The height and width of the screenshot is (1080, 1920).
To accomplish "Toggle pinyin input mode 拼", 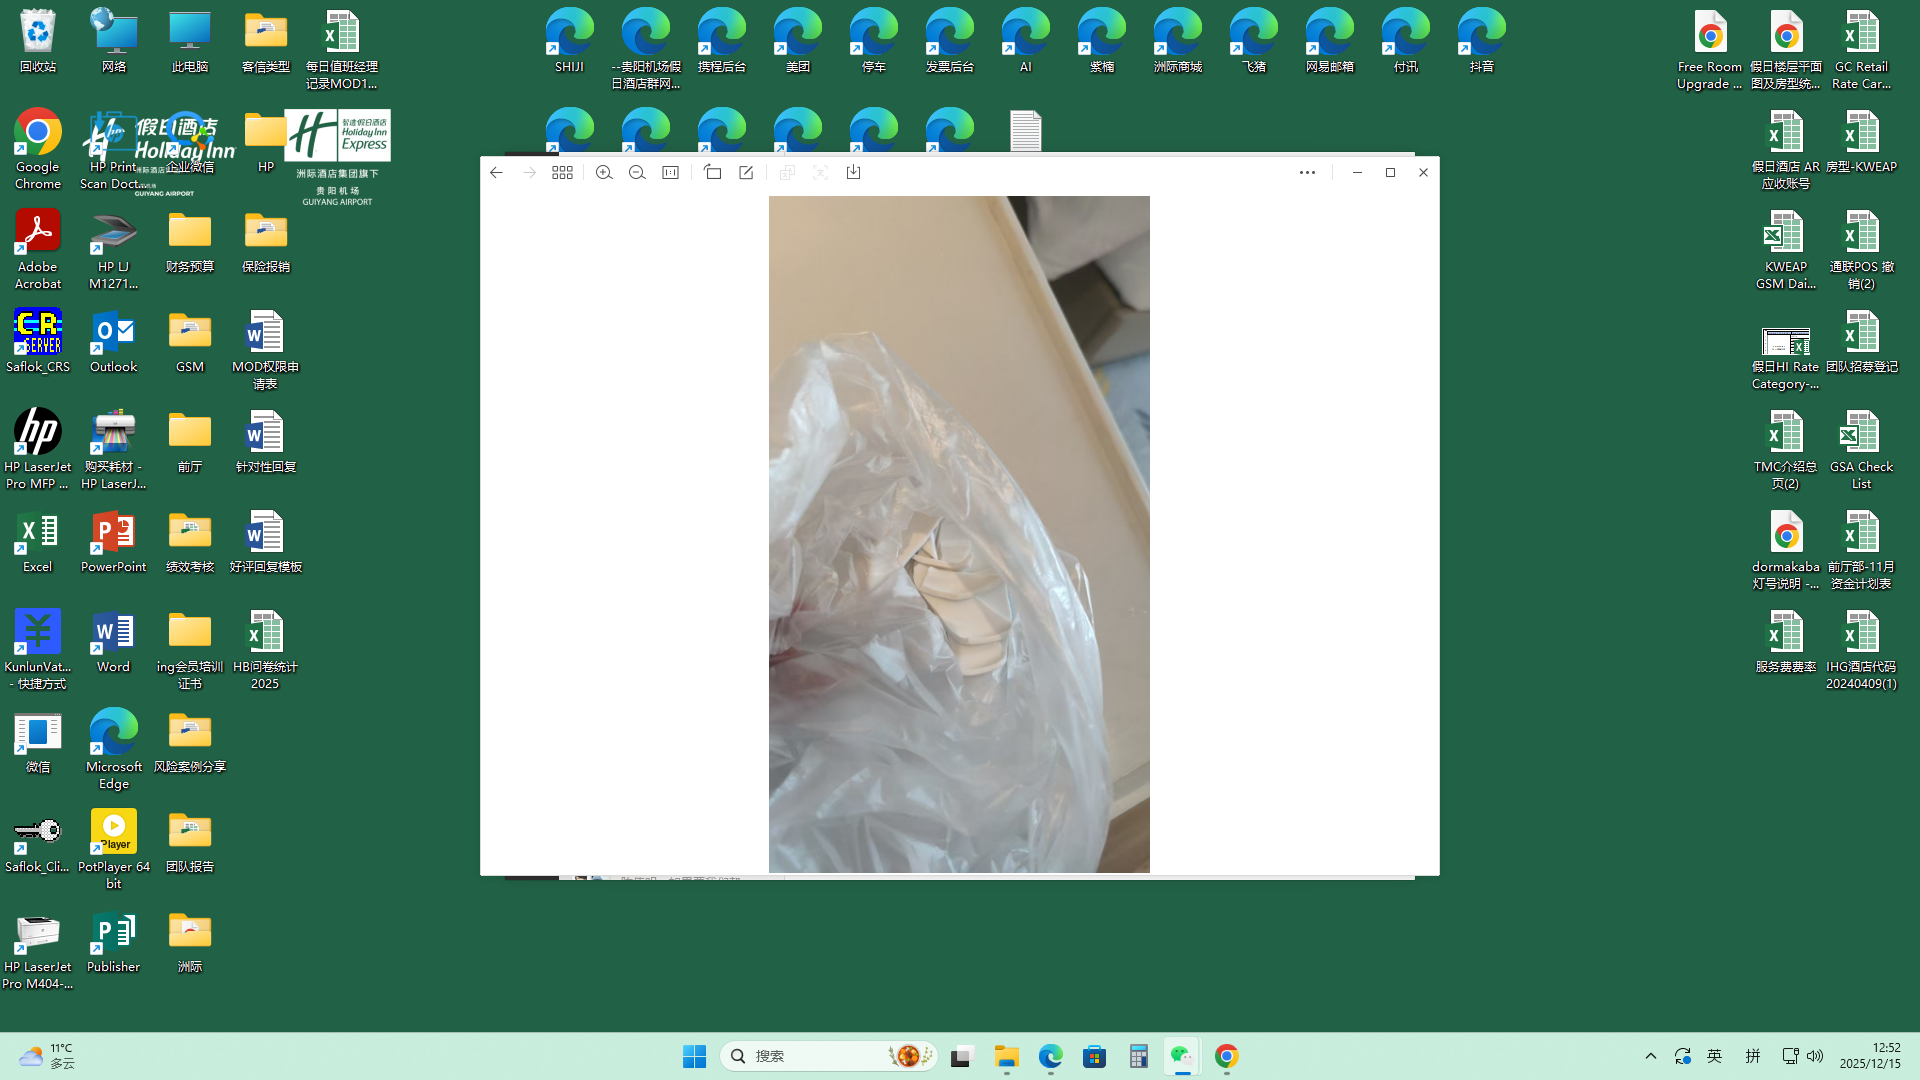I will tap(1752, 1056).
